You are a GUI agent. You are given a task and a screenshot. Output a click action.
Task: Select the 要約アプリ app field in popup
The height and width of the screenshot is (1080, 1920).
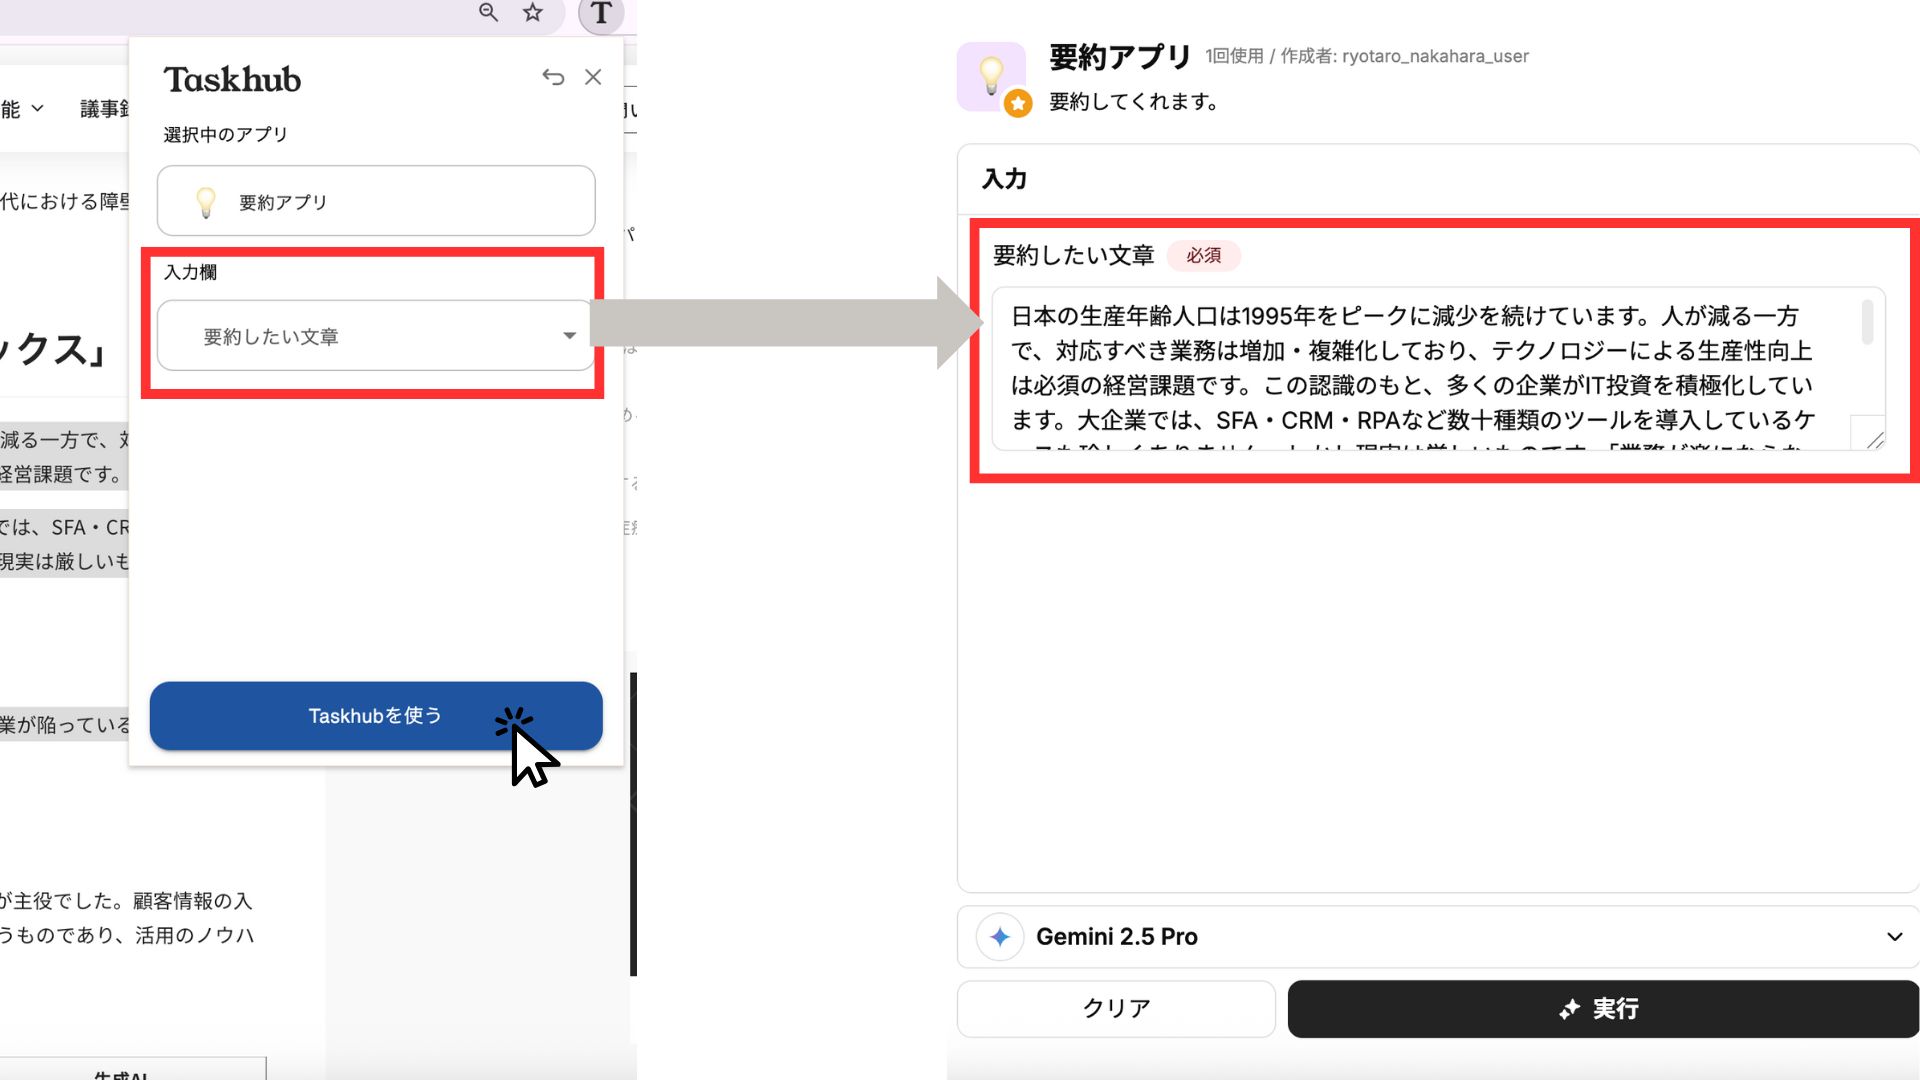point(376,201)
